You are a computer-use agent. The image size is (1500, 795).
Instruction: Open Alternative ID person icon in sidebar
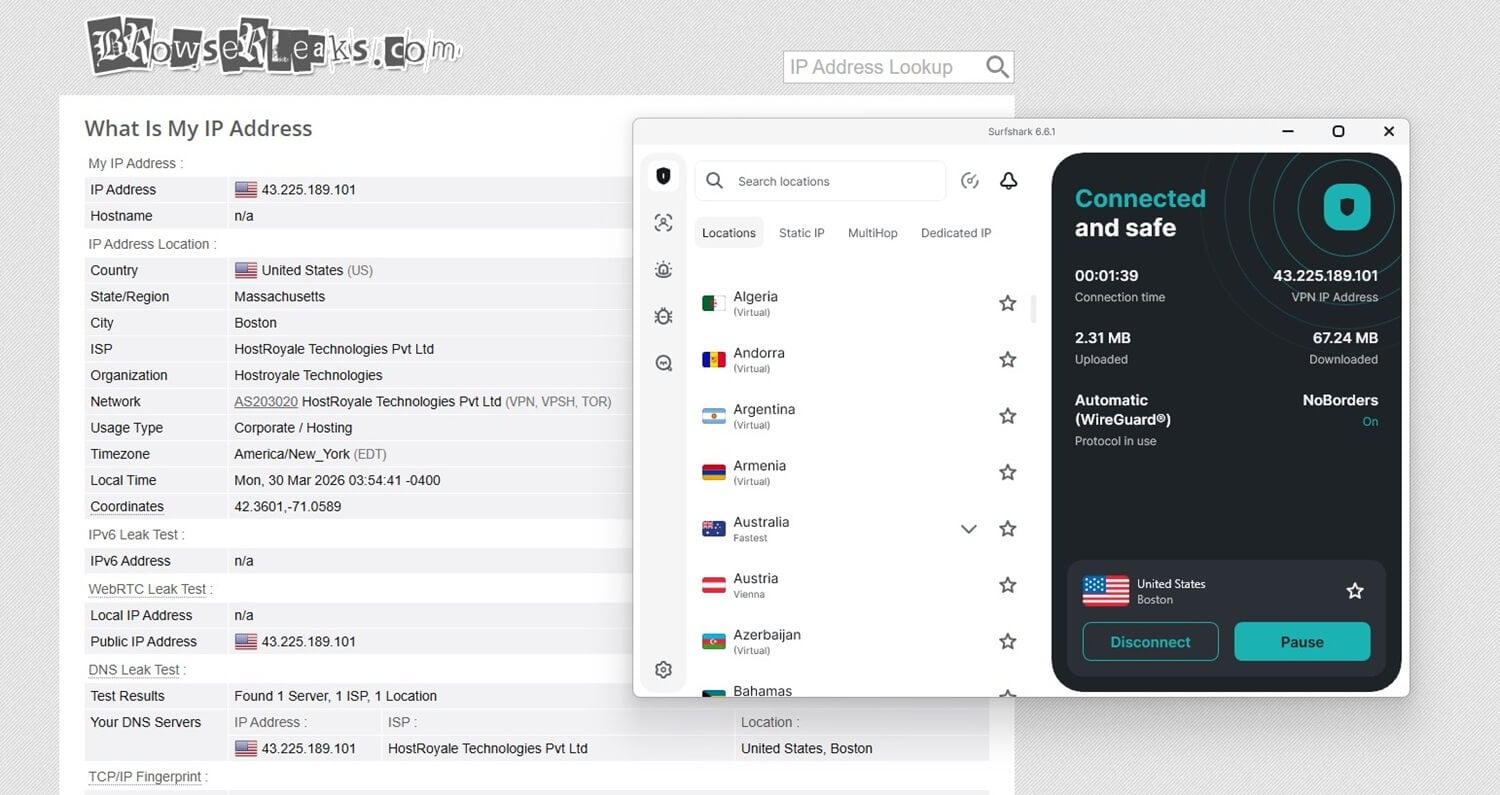(x=663, y=223)
